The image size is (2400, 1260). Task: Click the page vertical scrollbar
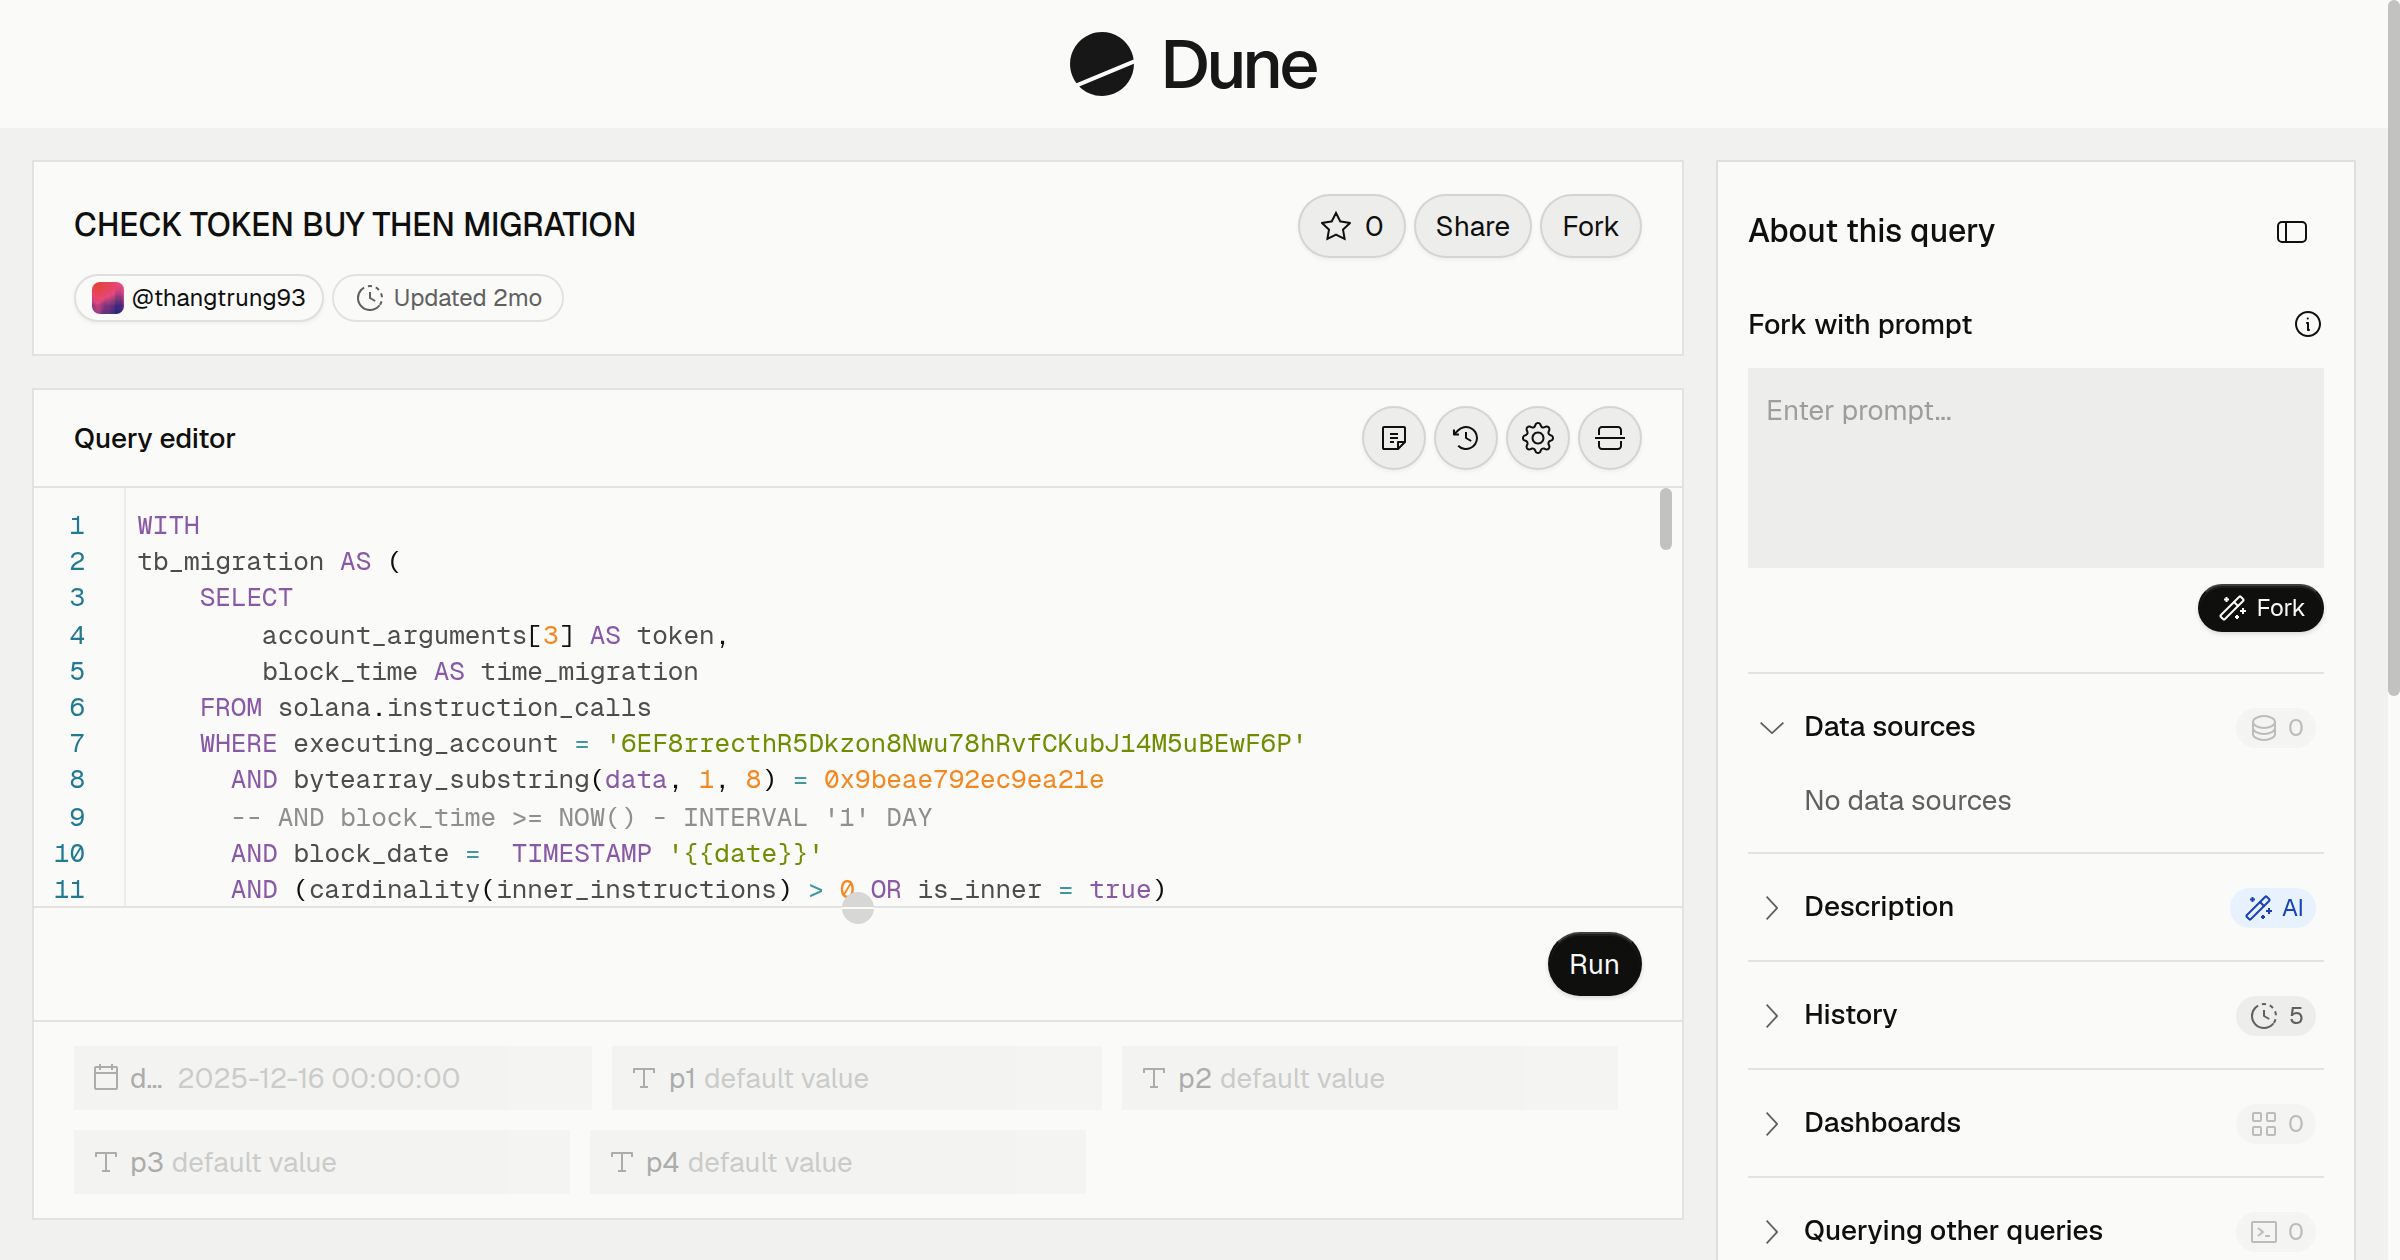click(x=2393, y=350)
